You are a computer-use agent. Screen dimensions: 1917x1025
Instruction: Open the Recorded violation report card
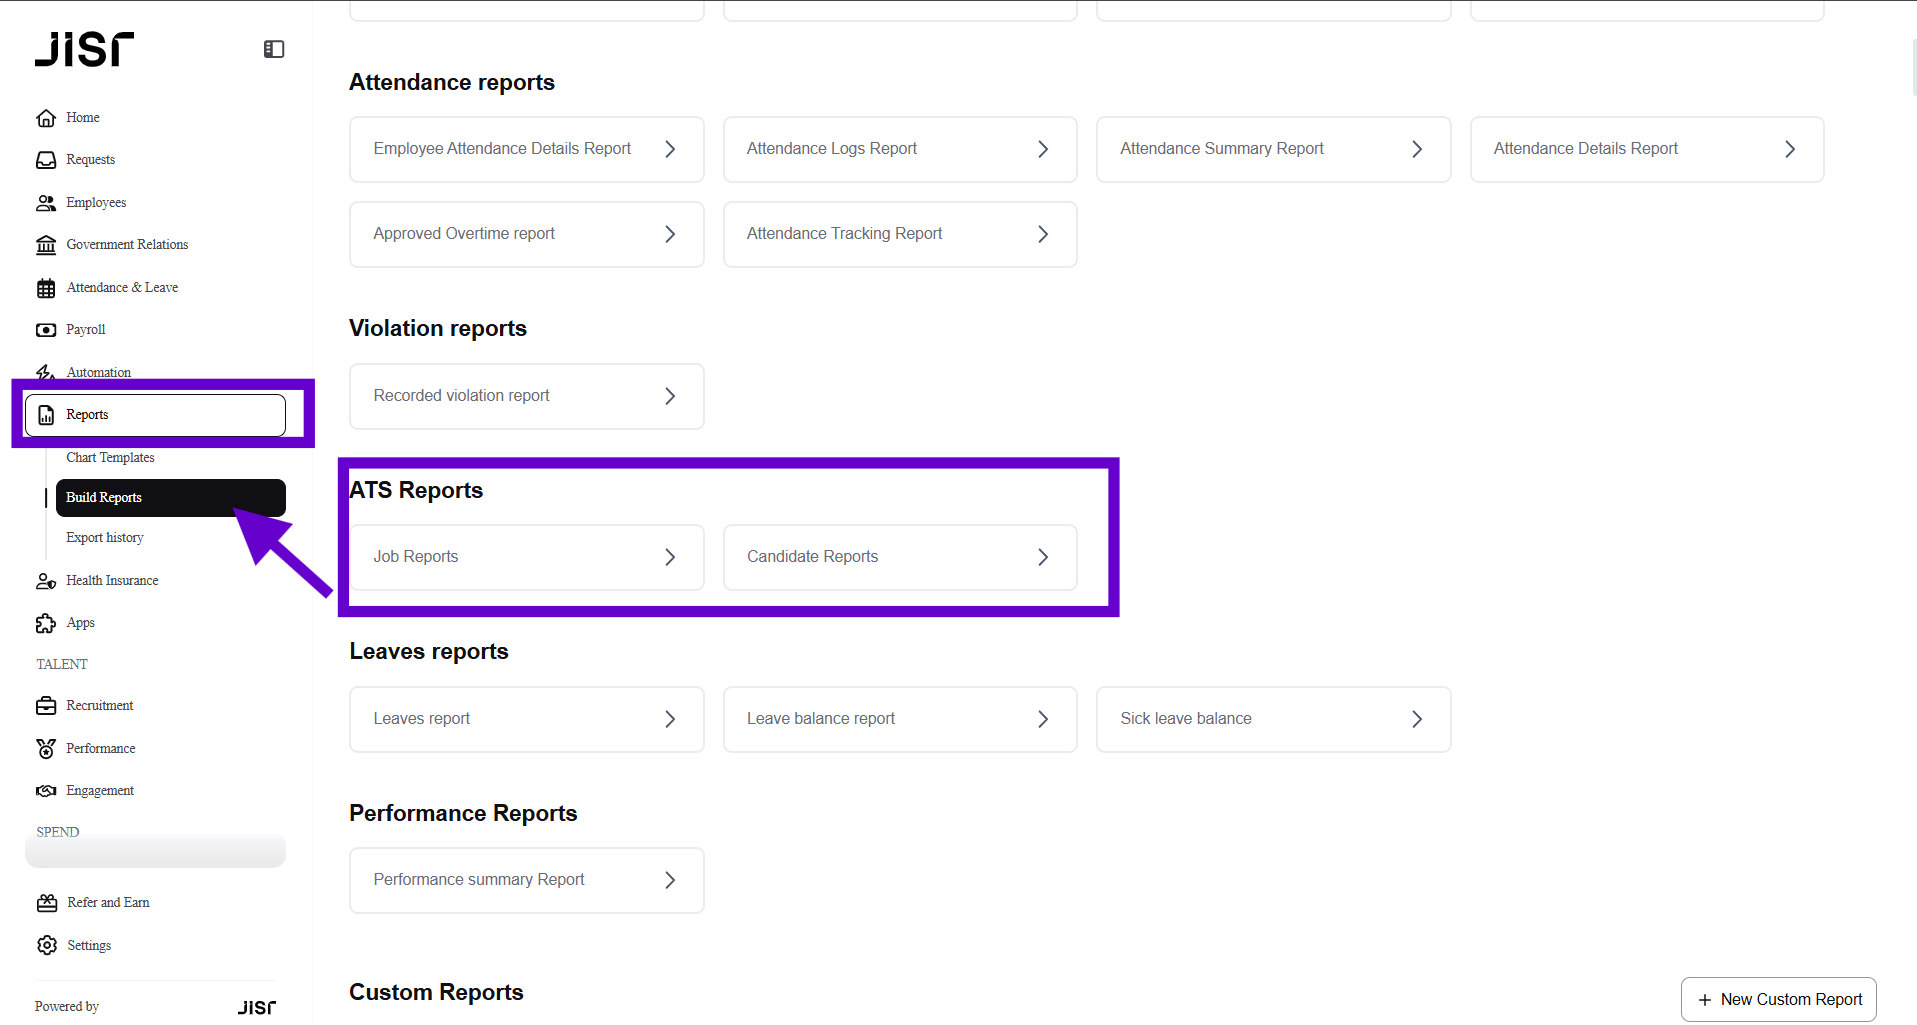click(x=526, y=396)
